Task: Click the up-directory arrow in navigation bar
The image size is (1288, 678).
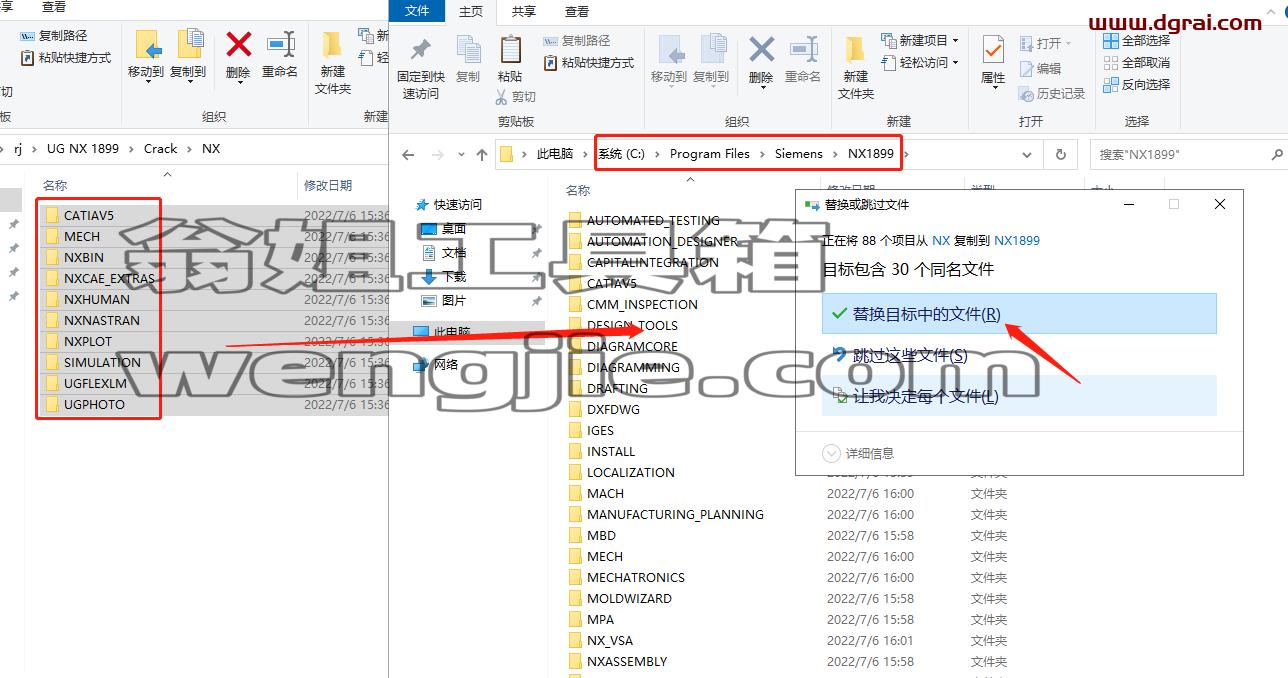Action: pos(482,154)
